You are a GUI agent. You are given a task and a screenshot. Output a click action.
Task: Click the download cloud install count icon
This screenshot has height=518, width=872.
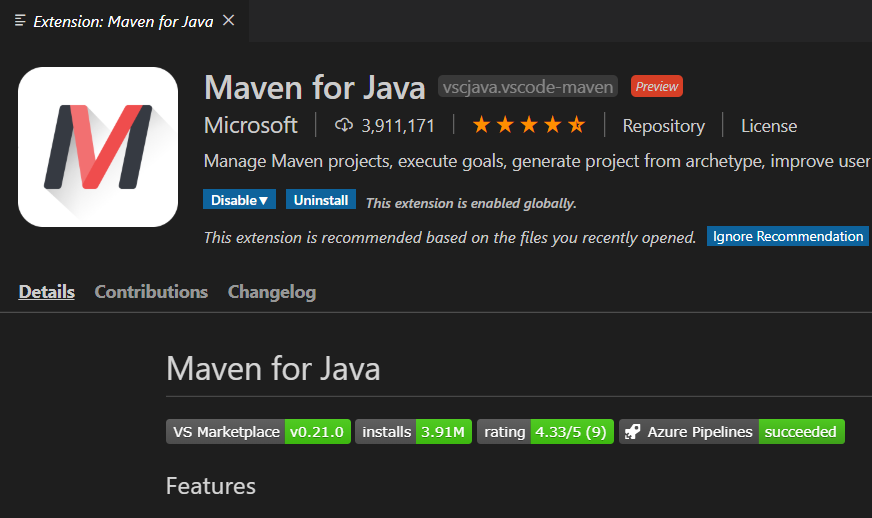[344, 125]
